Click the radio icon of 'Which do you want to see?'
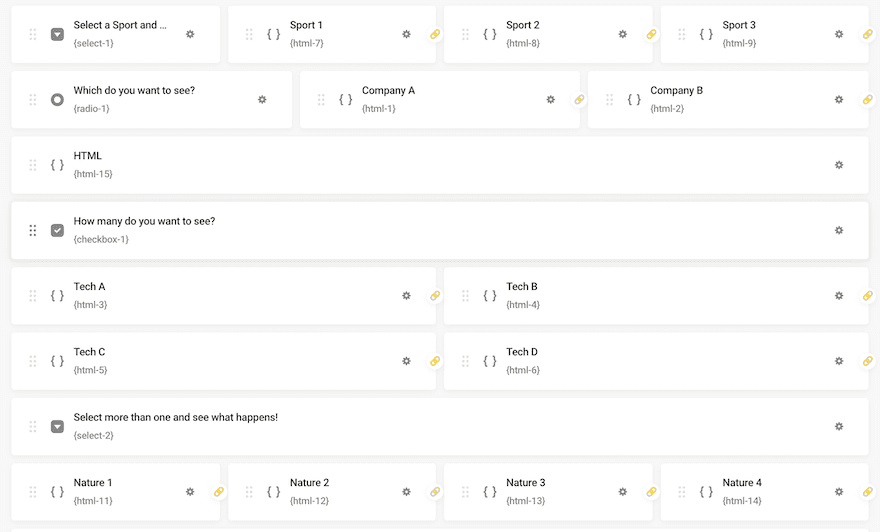The height and width of the screenshot is (532, 880). pyautogui.click(x=57, y=100)
